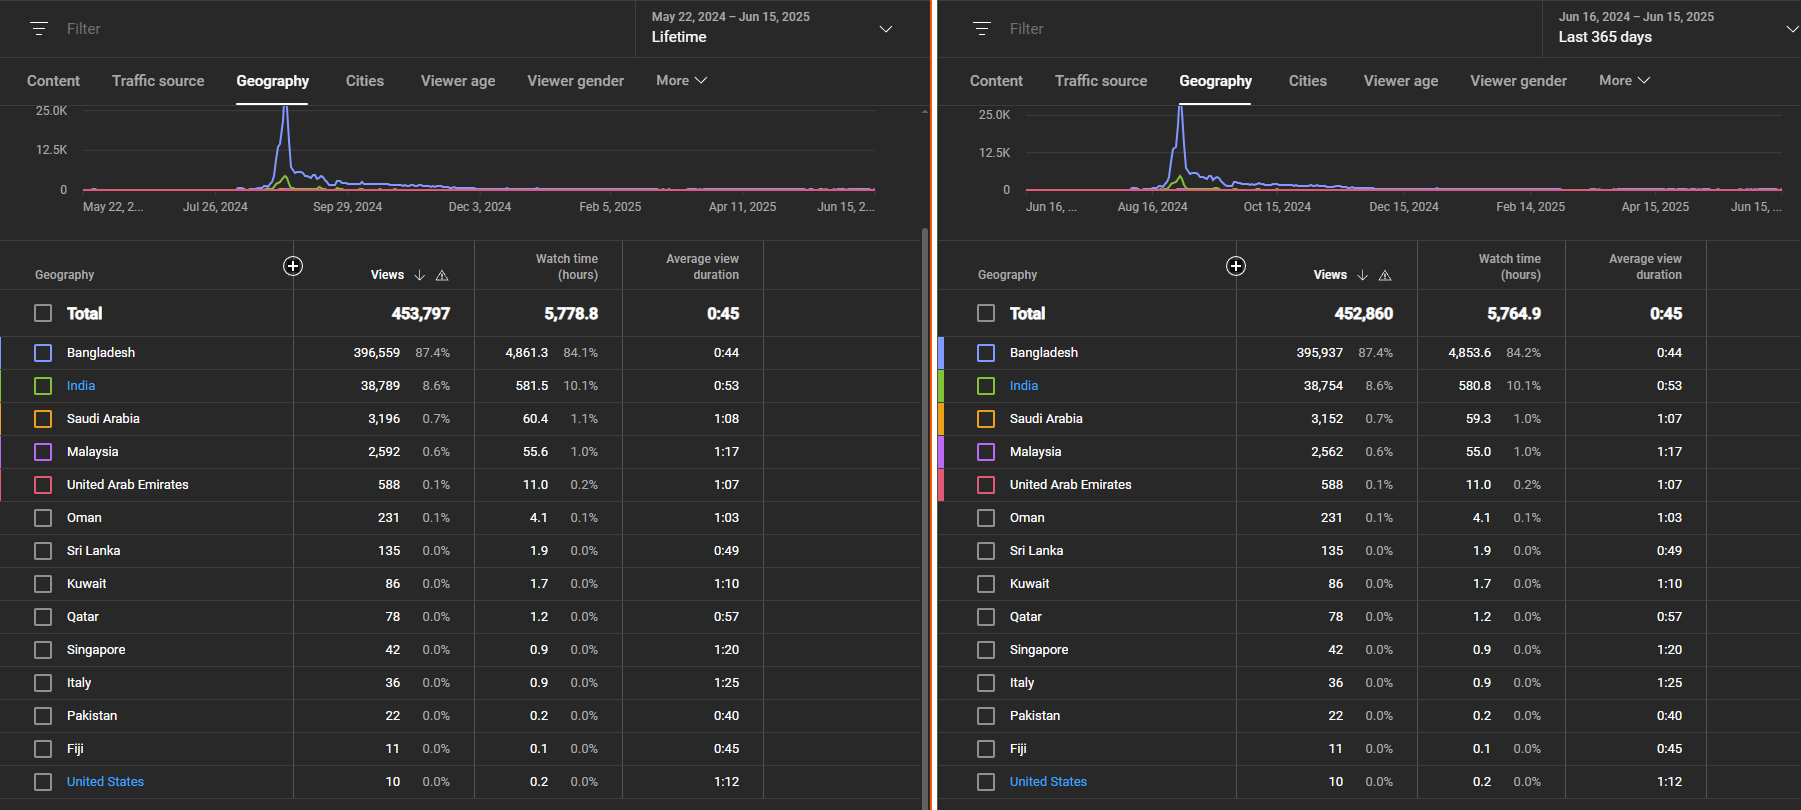Toggle Bangladesh checkbox in left panel

tap(43, 353)
